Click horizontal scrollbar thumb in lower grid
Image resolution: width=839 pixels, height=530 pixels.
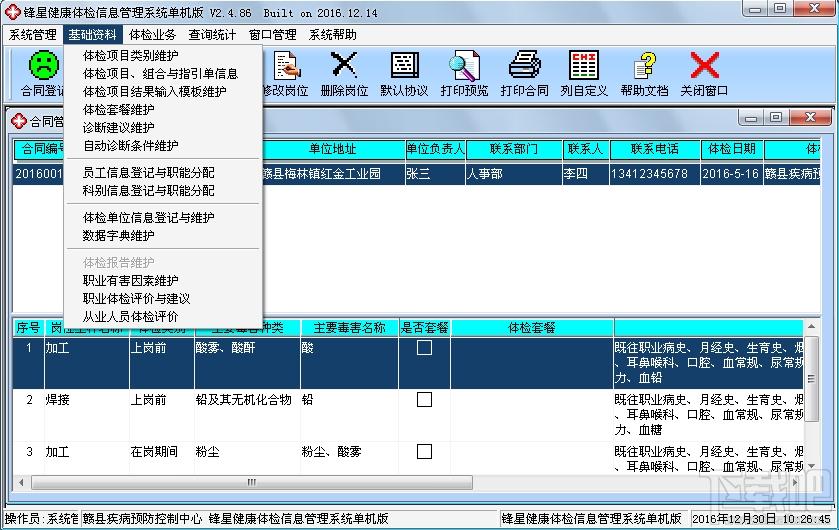click(252, 482)
